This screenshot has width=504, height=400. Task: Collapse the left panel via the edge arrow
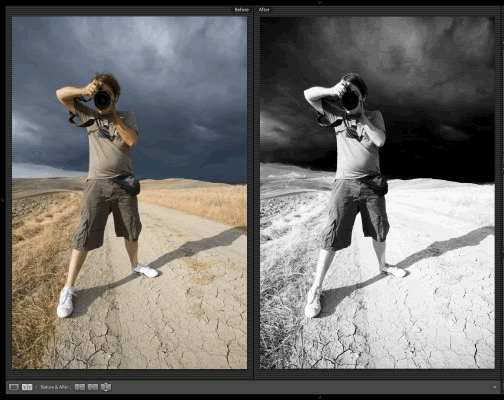tap(2, 200)
